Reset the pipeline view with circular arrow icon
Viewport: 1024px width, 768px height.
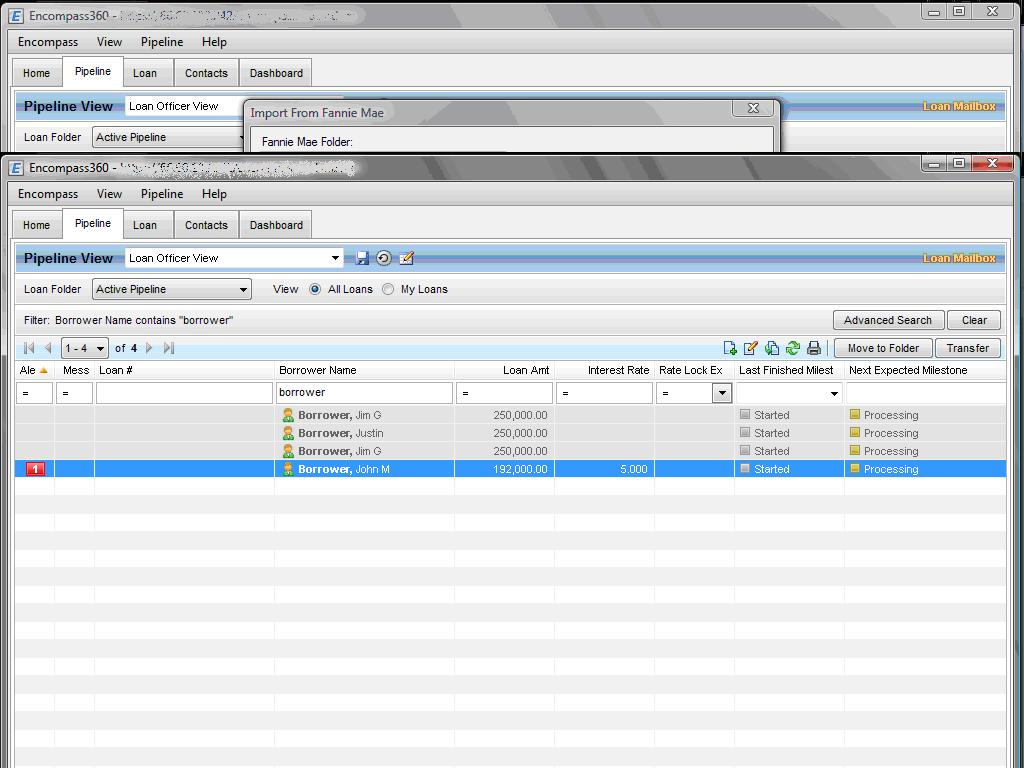[384, 258]
